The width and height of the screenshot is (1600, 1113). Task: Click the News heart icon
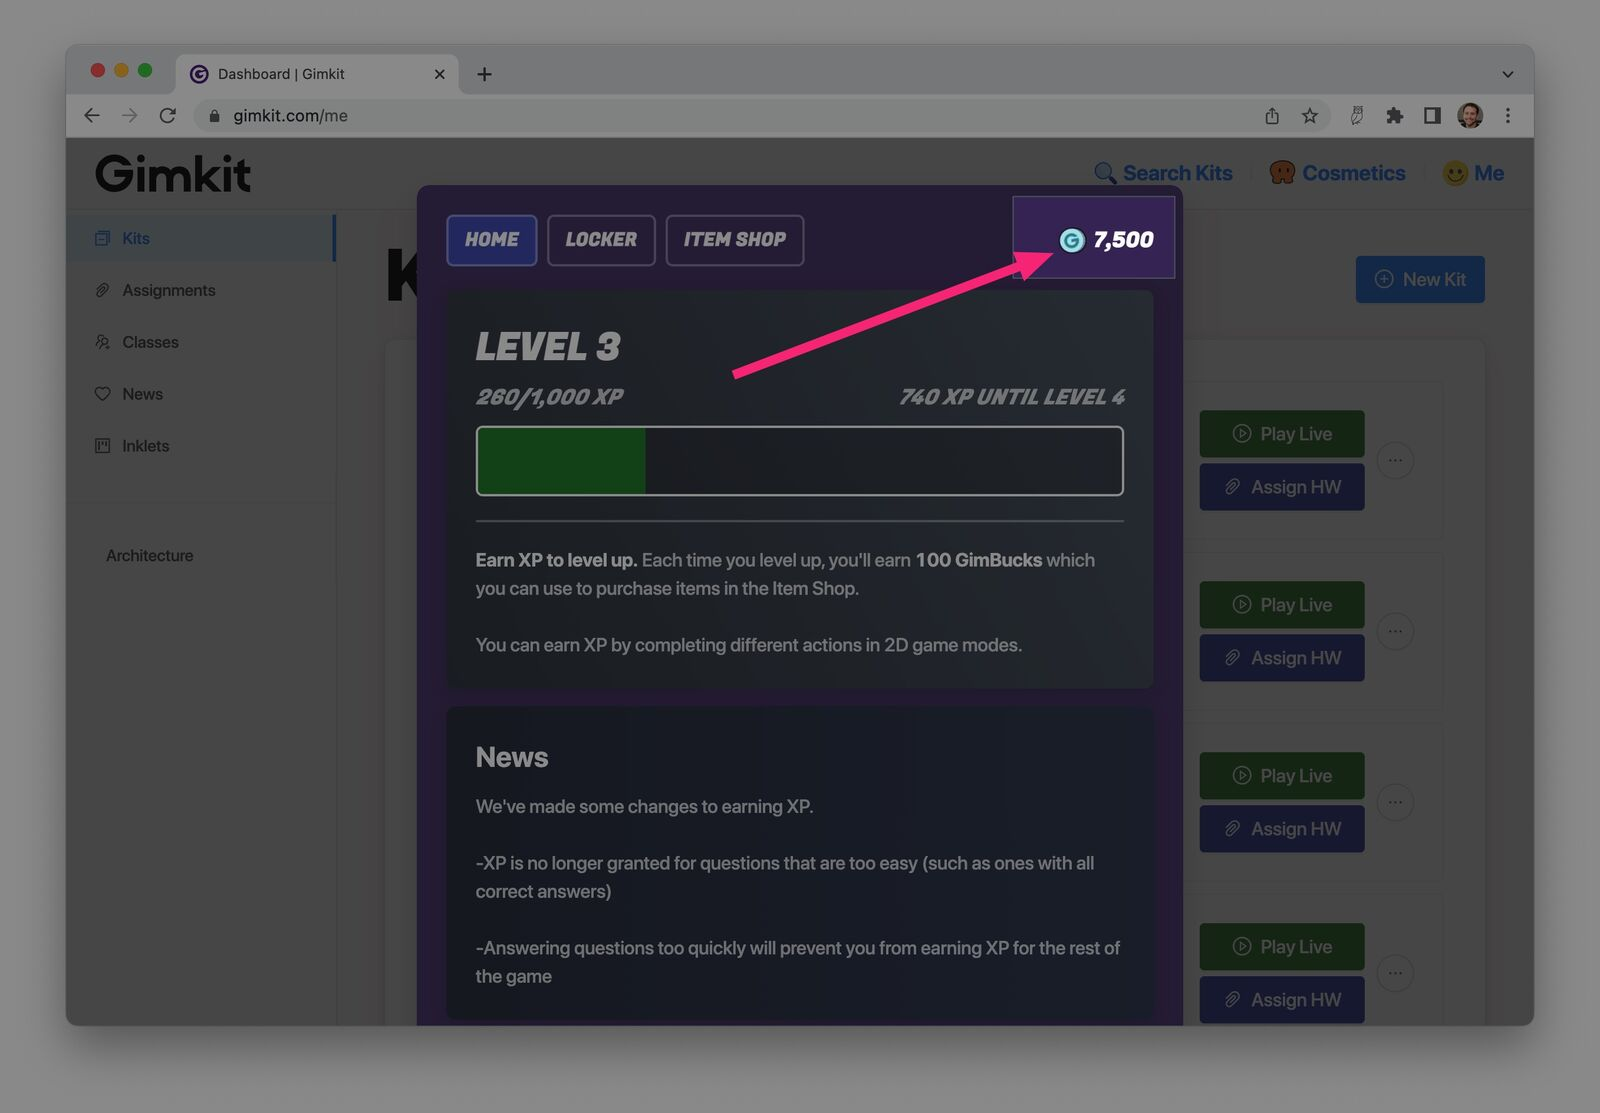(102, 394)
